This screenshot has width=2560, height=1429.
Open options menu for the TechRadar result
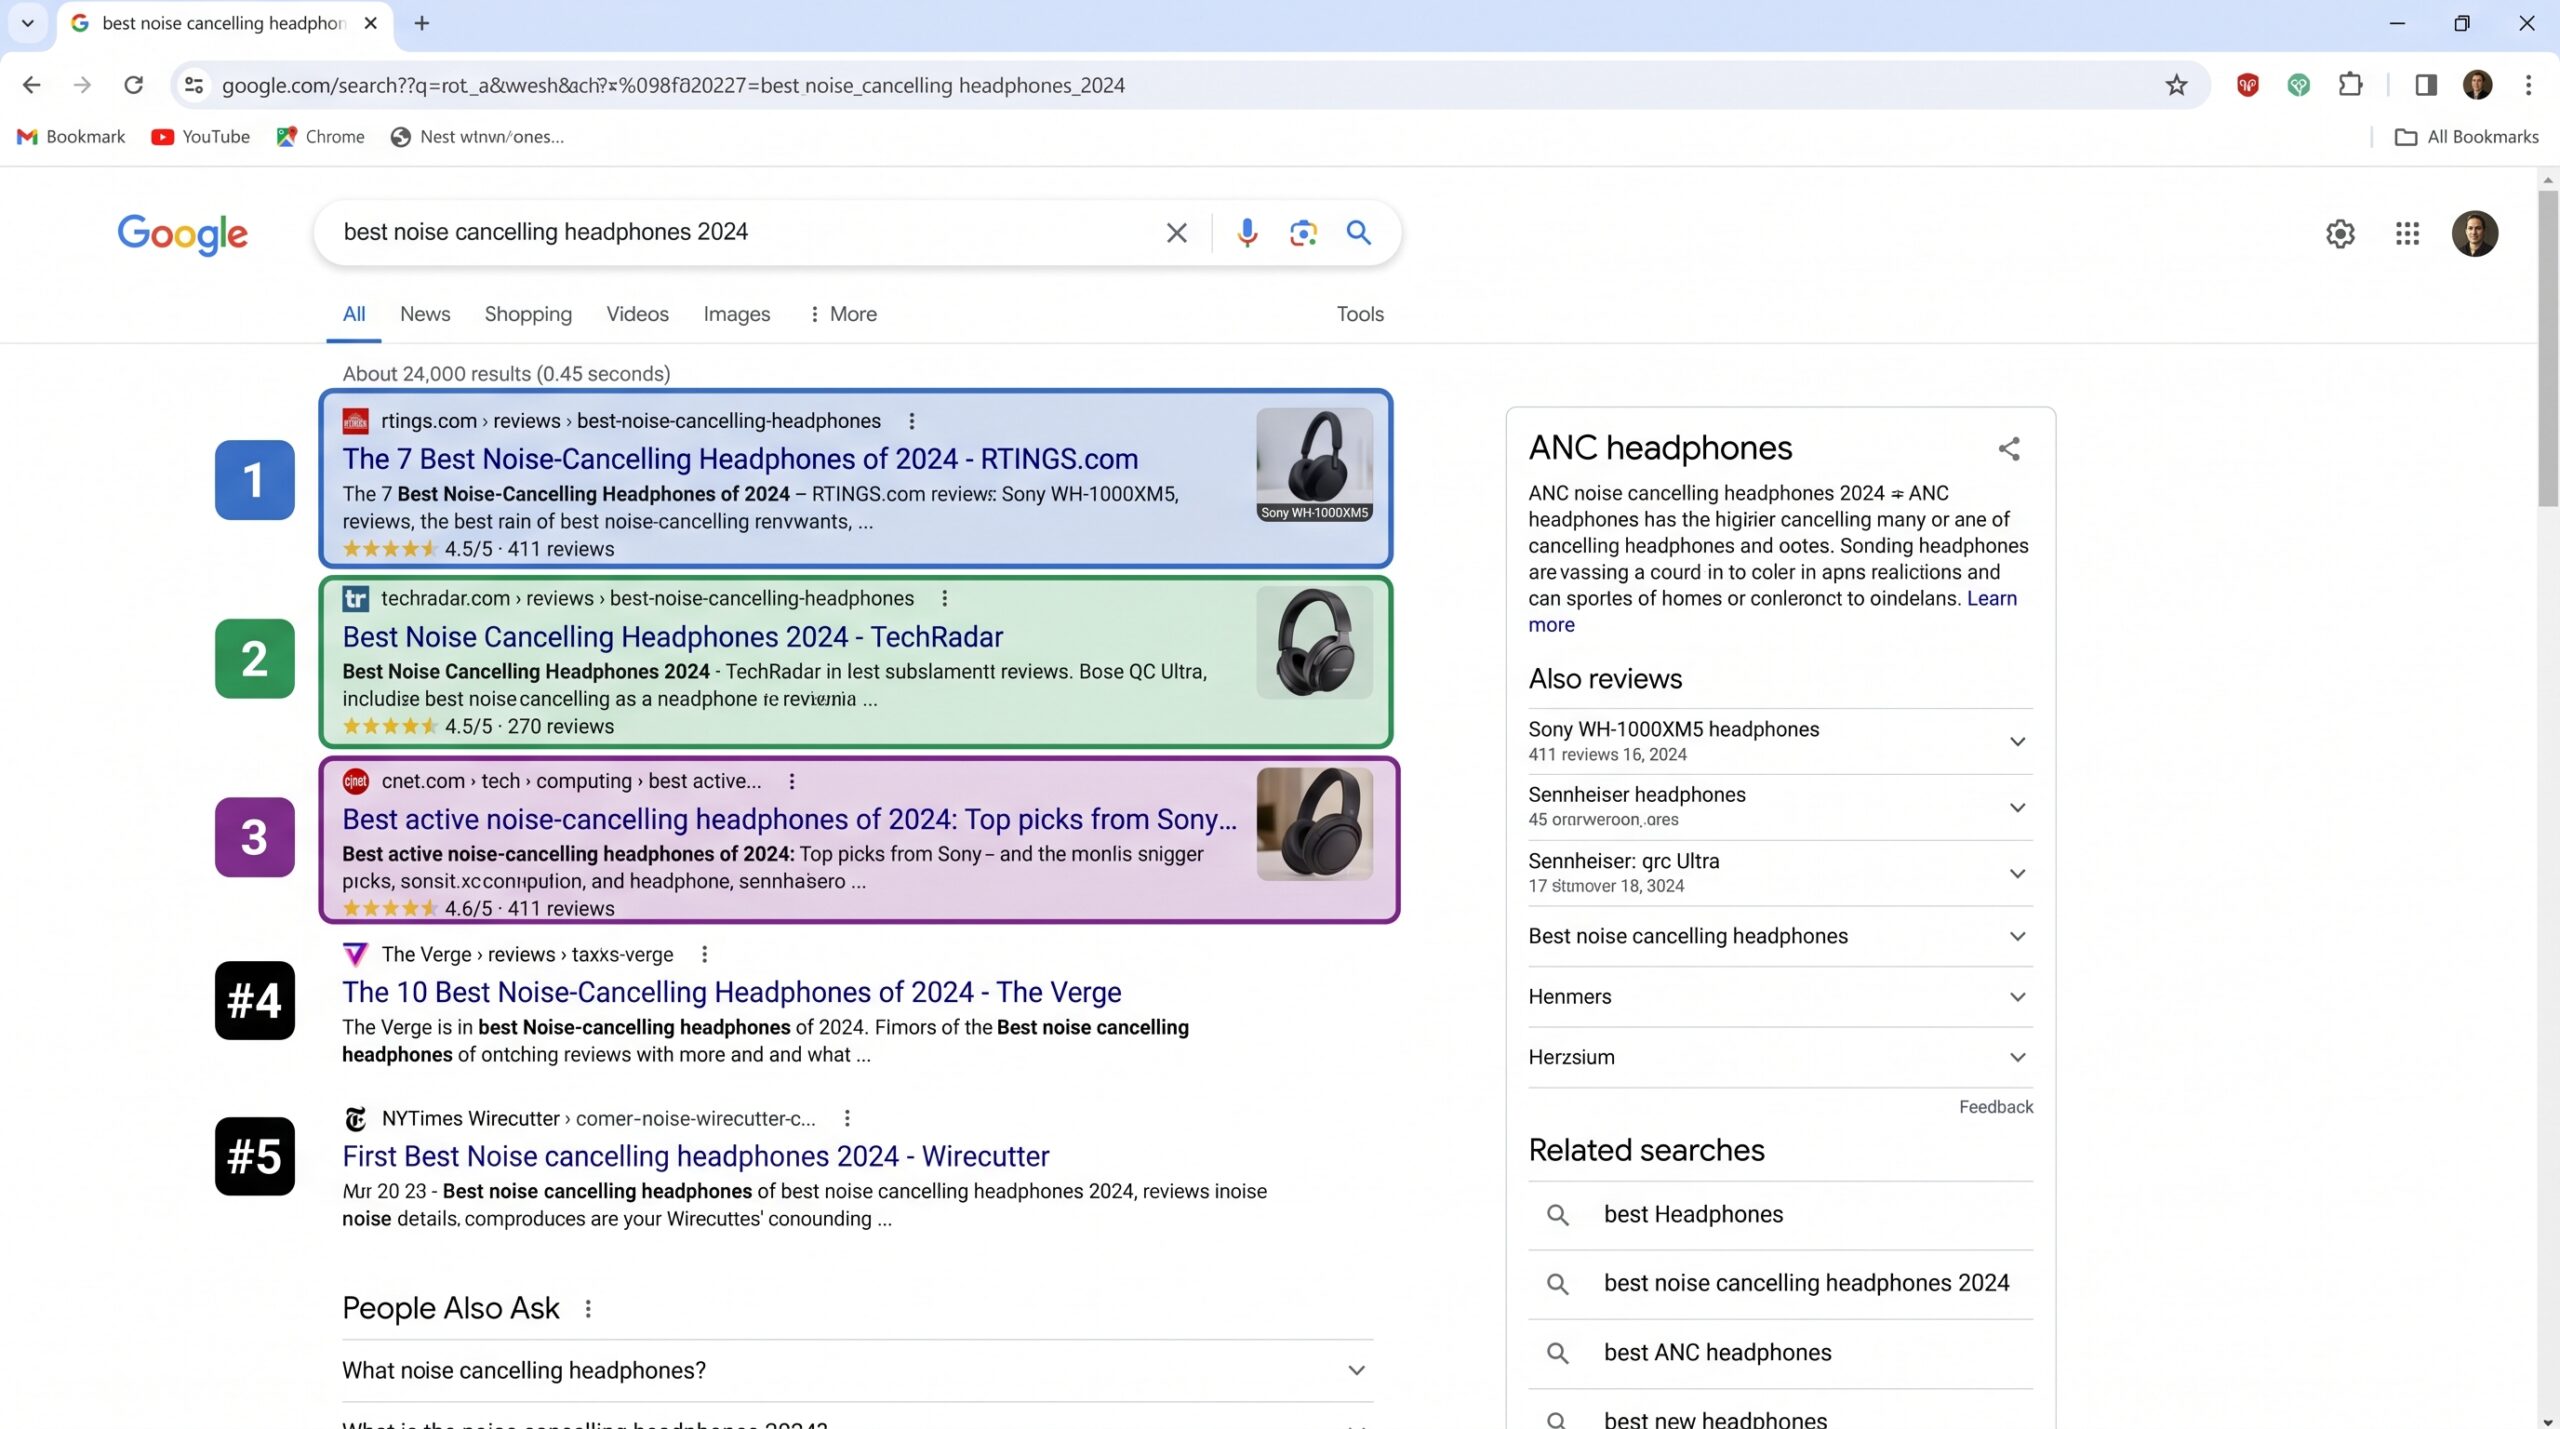point(944,598)
